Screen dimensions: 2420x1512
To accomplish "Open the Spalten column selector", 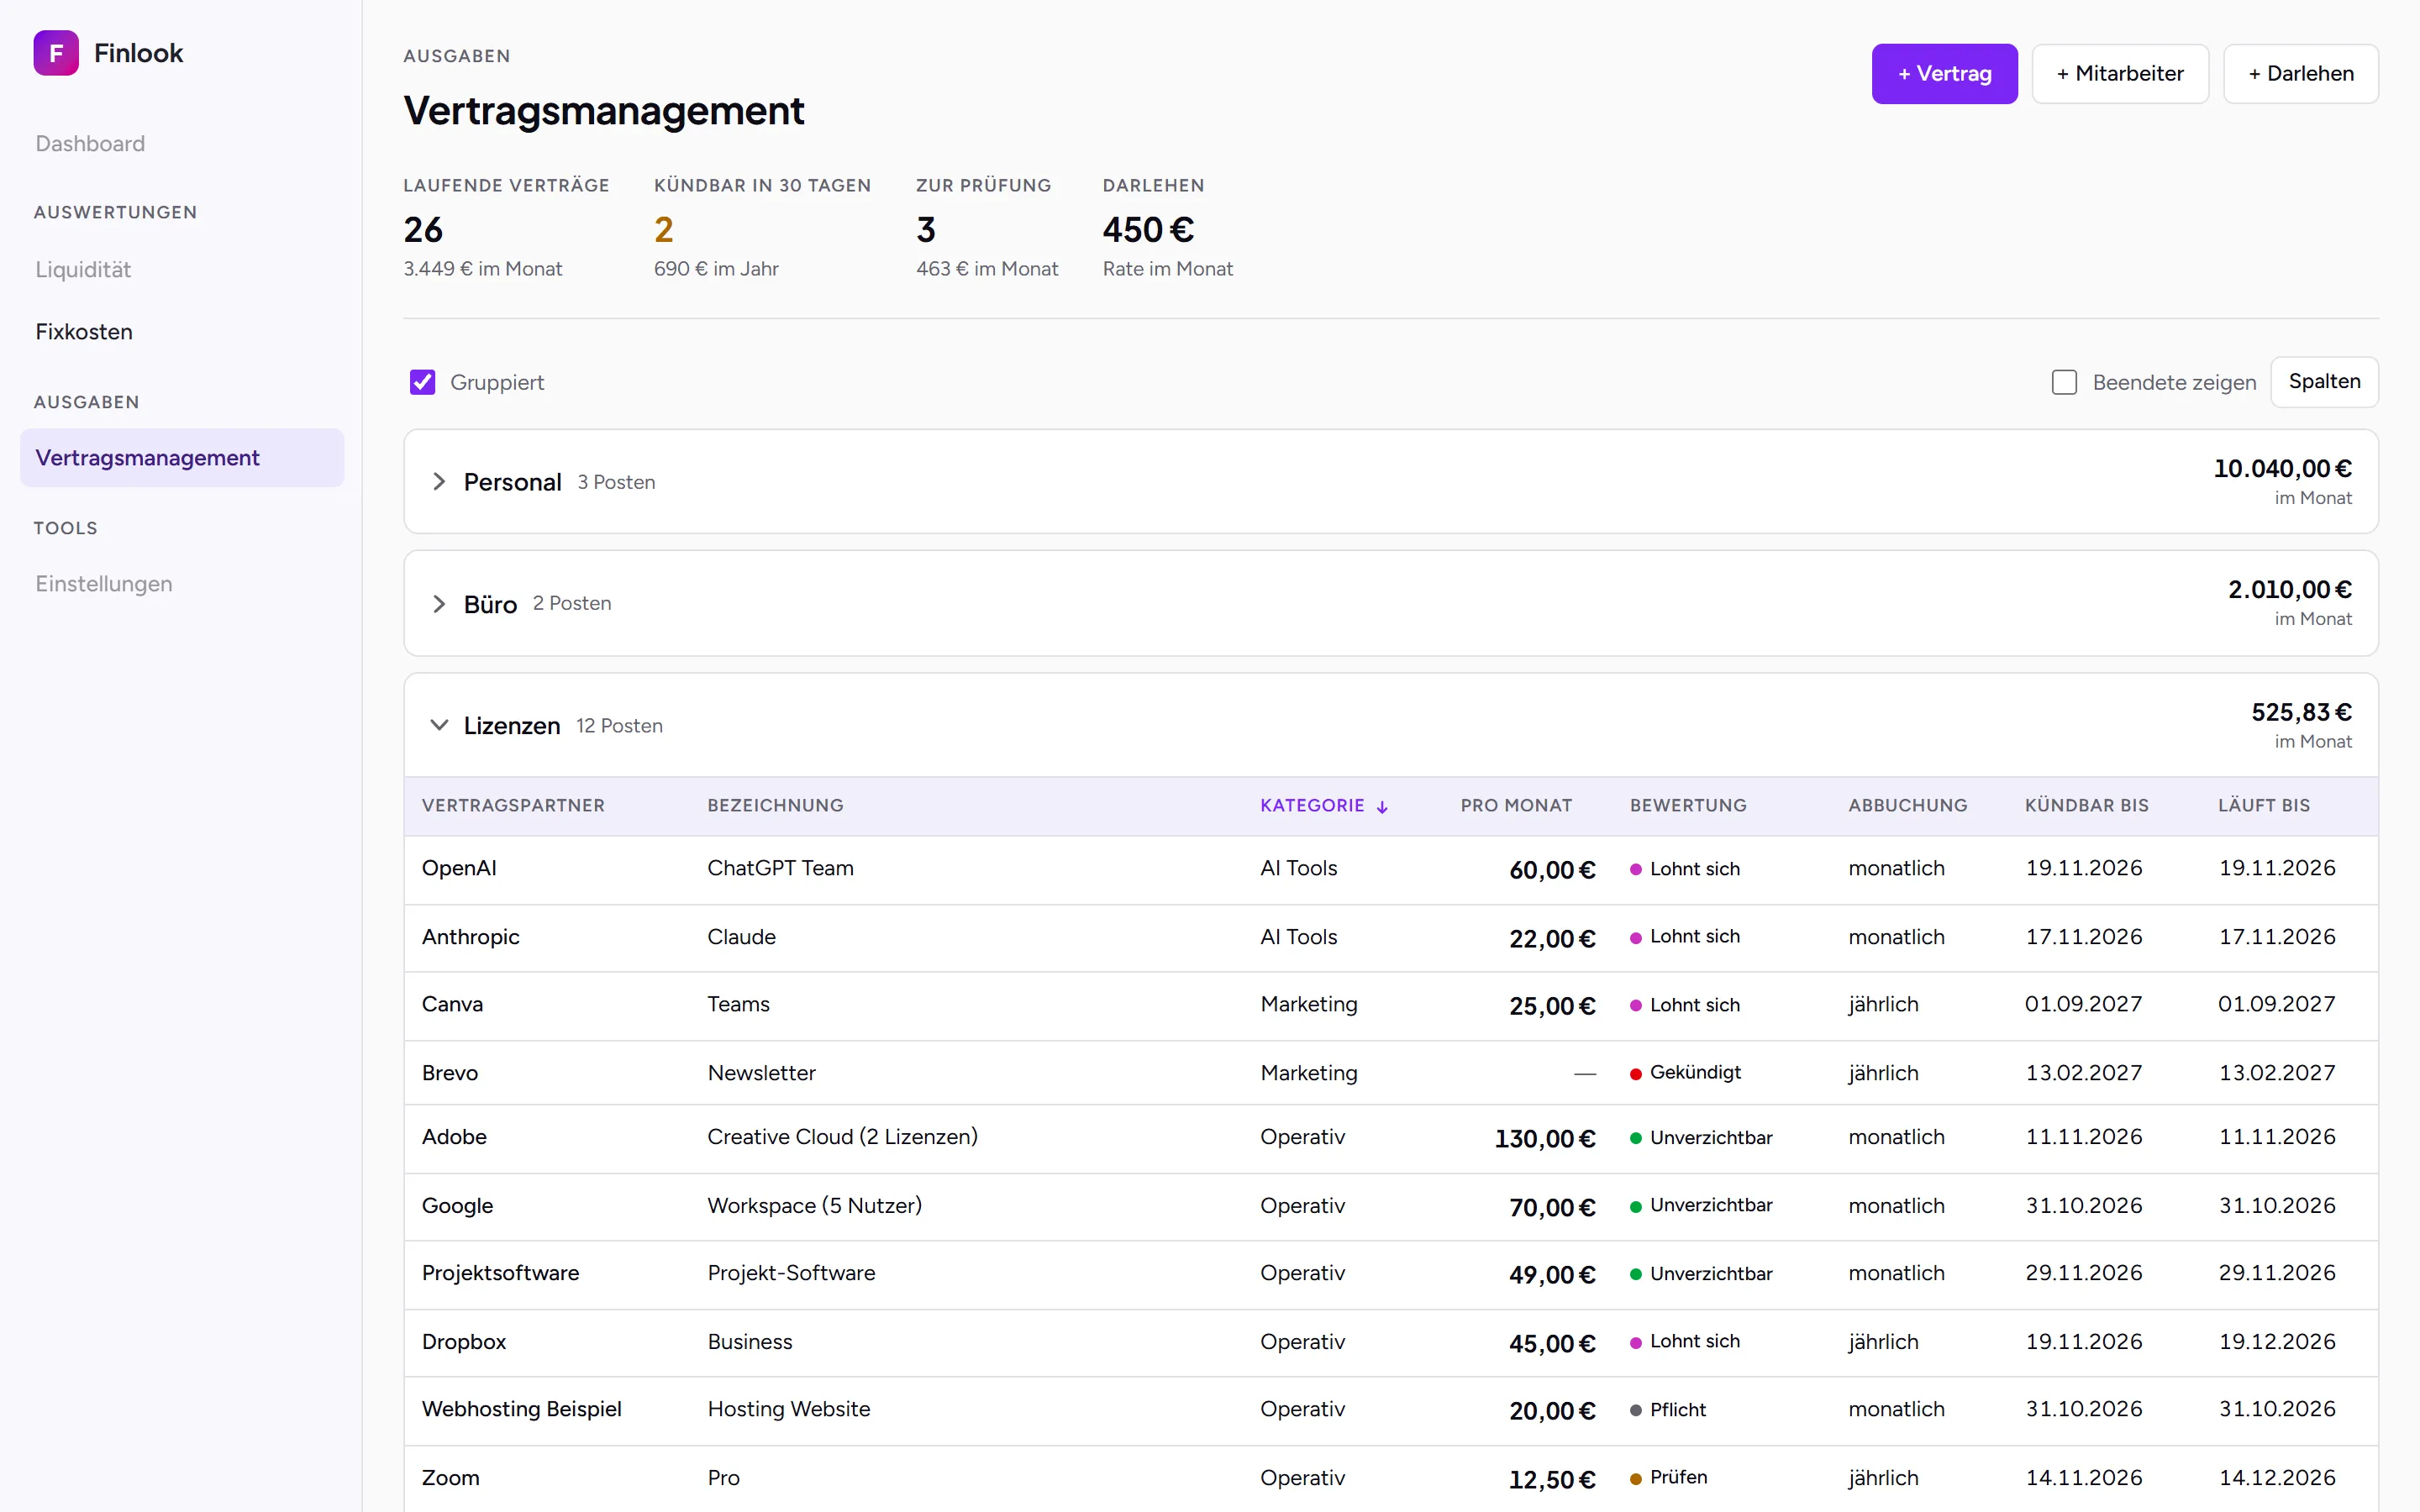I will click(x=2324, y=382).
